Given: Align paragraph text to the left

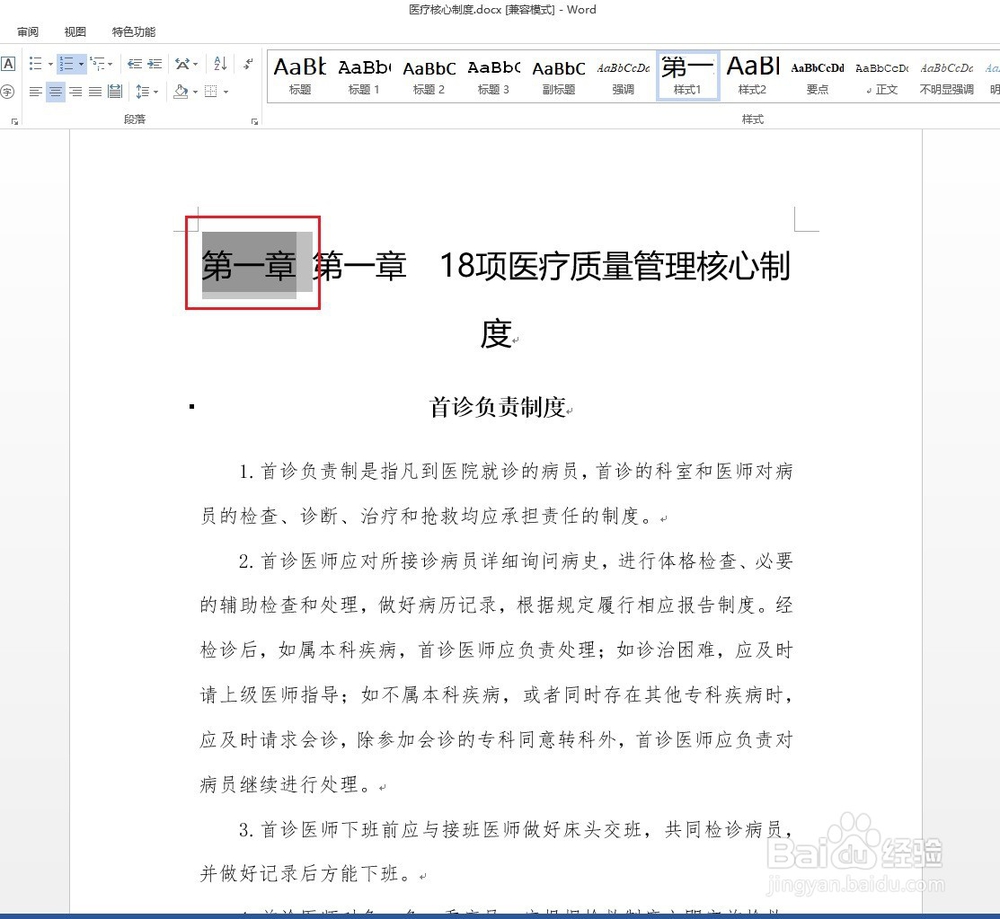Looking at the screenshot, I should [36, 92].
